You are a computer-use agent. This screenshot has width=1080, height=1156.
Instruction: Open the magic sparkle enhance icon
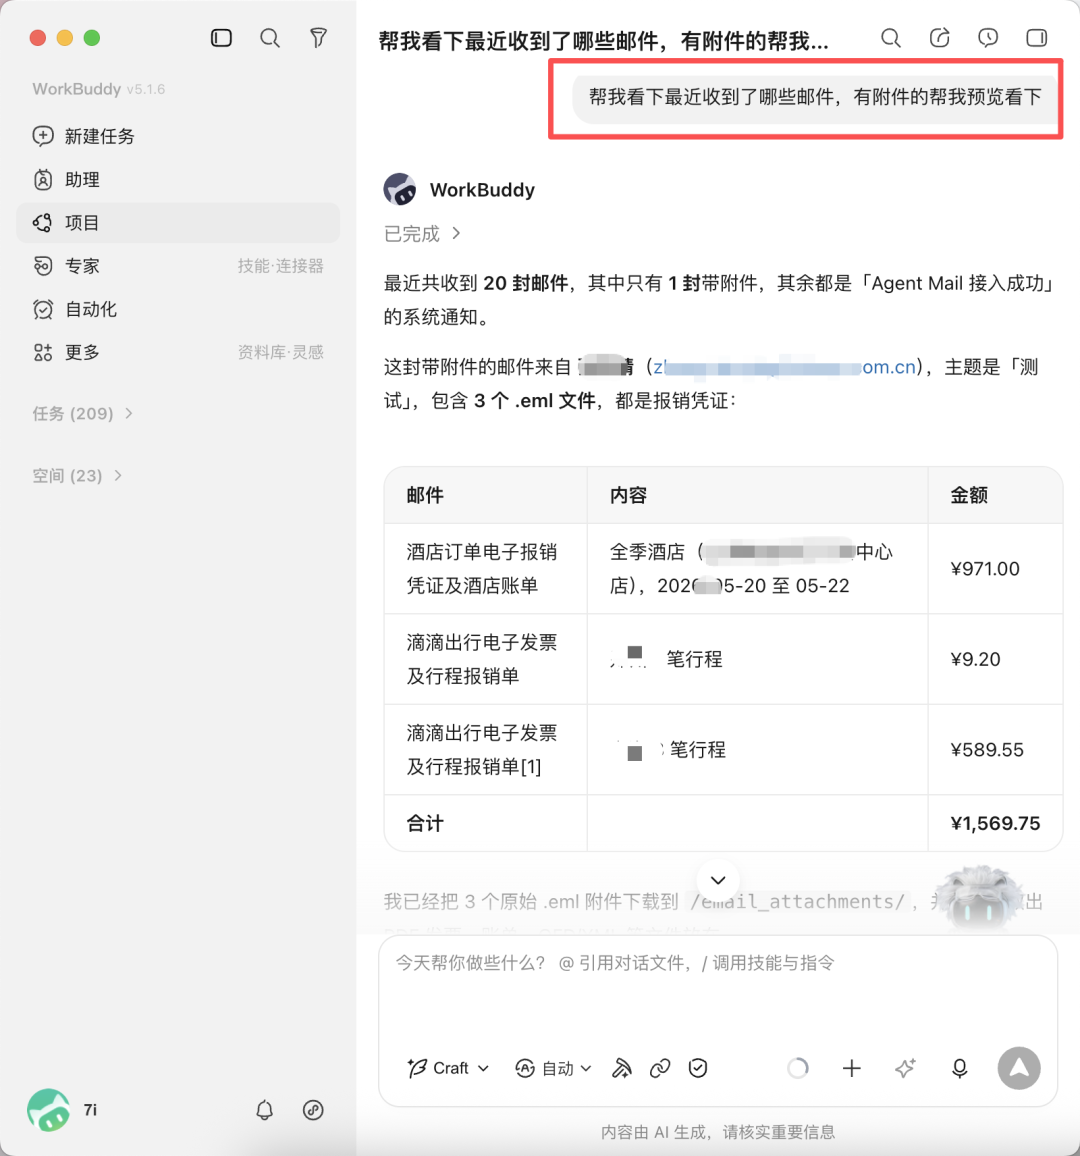[905, 1068]
